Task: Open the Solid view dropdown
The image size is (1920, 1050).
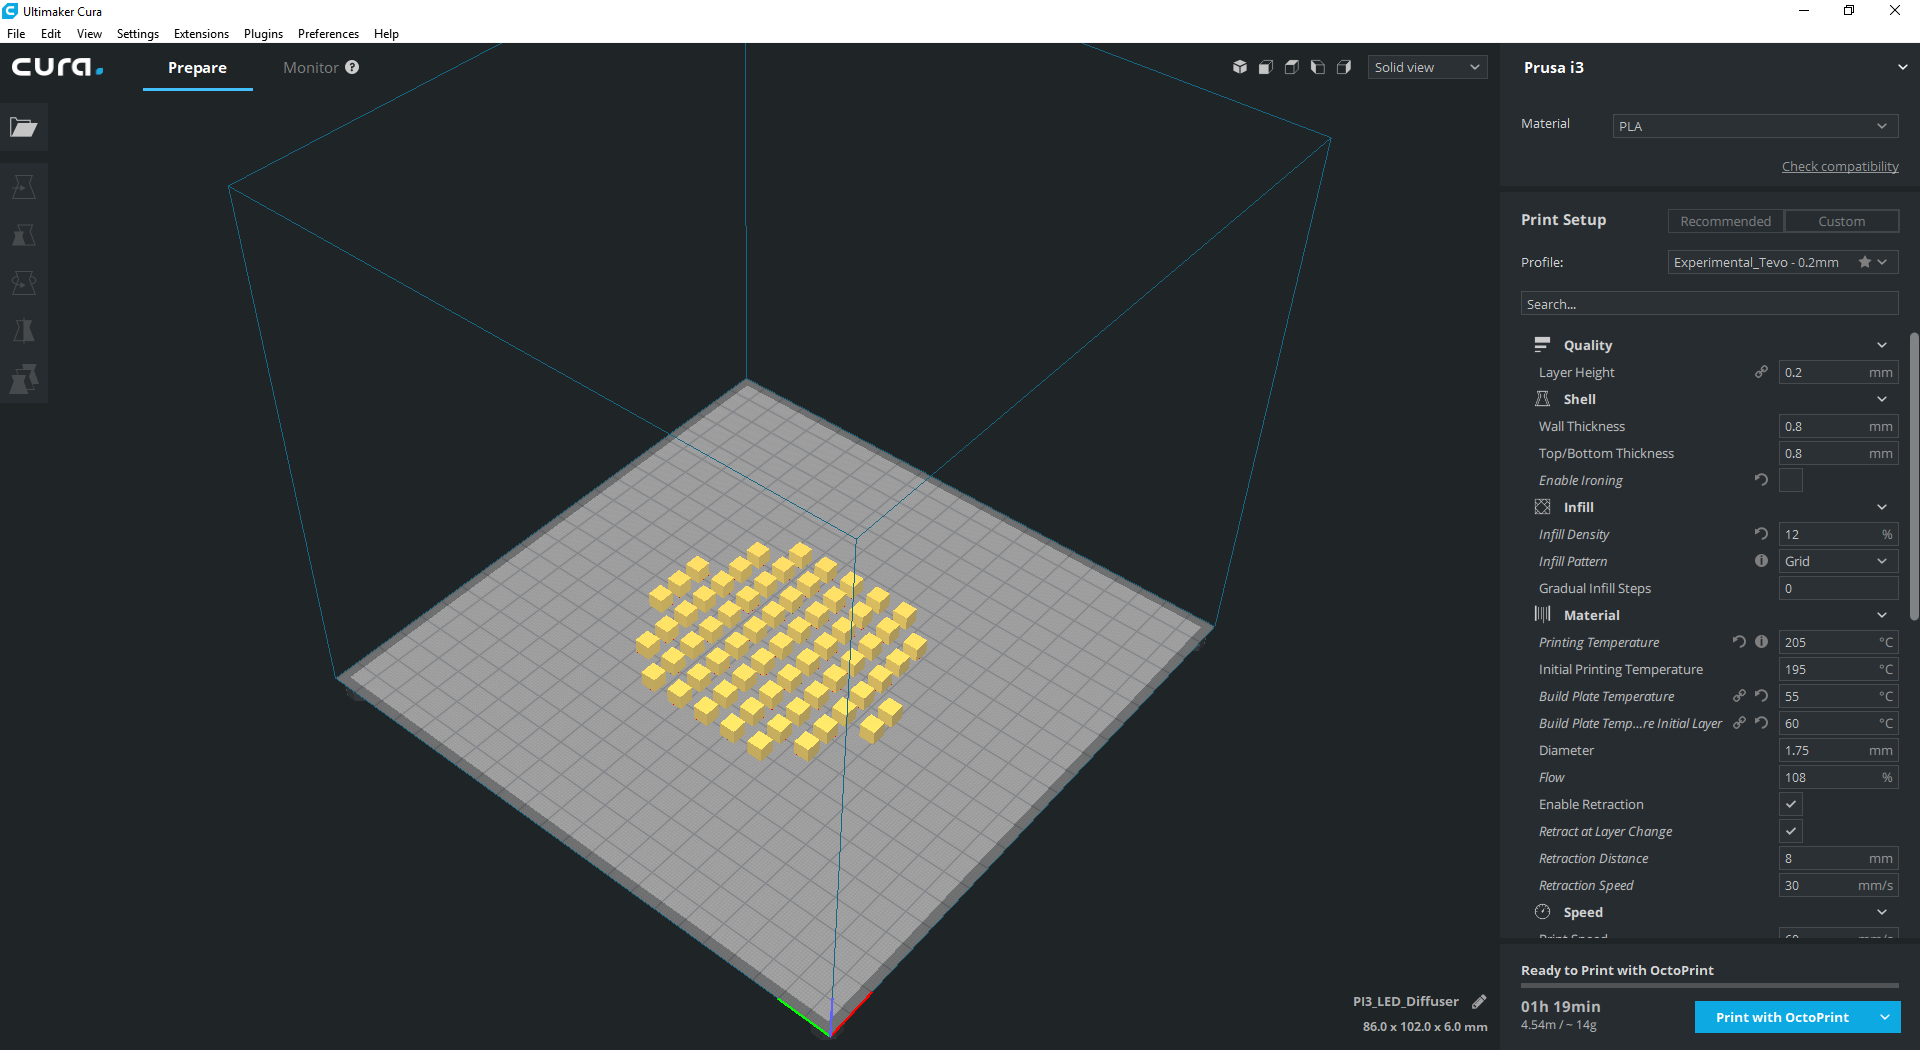Action: click(1427, 67)
